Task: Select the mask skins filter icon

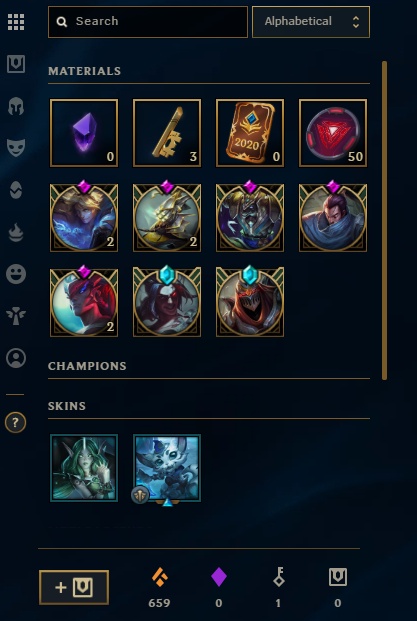Action: point(16,148)
